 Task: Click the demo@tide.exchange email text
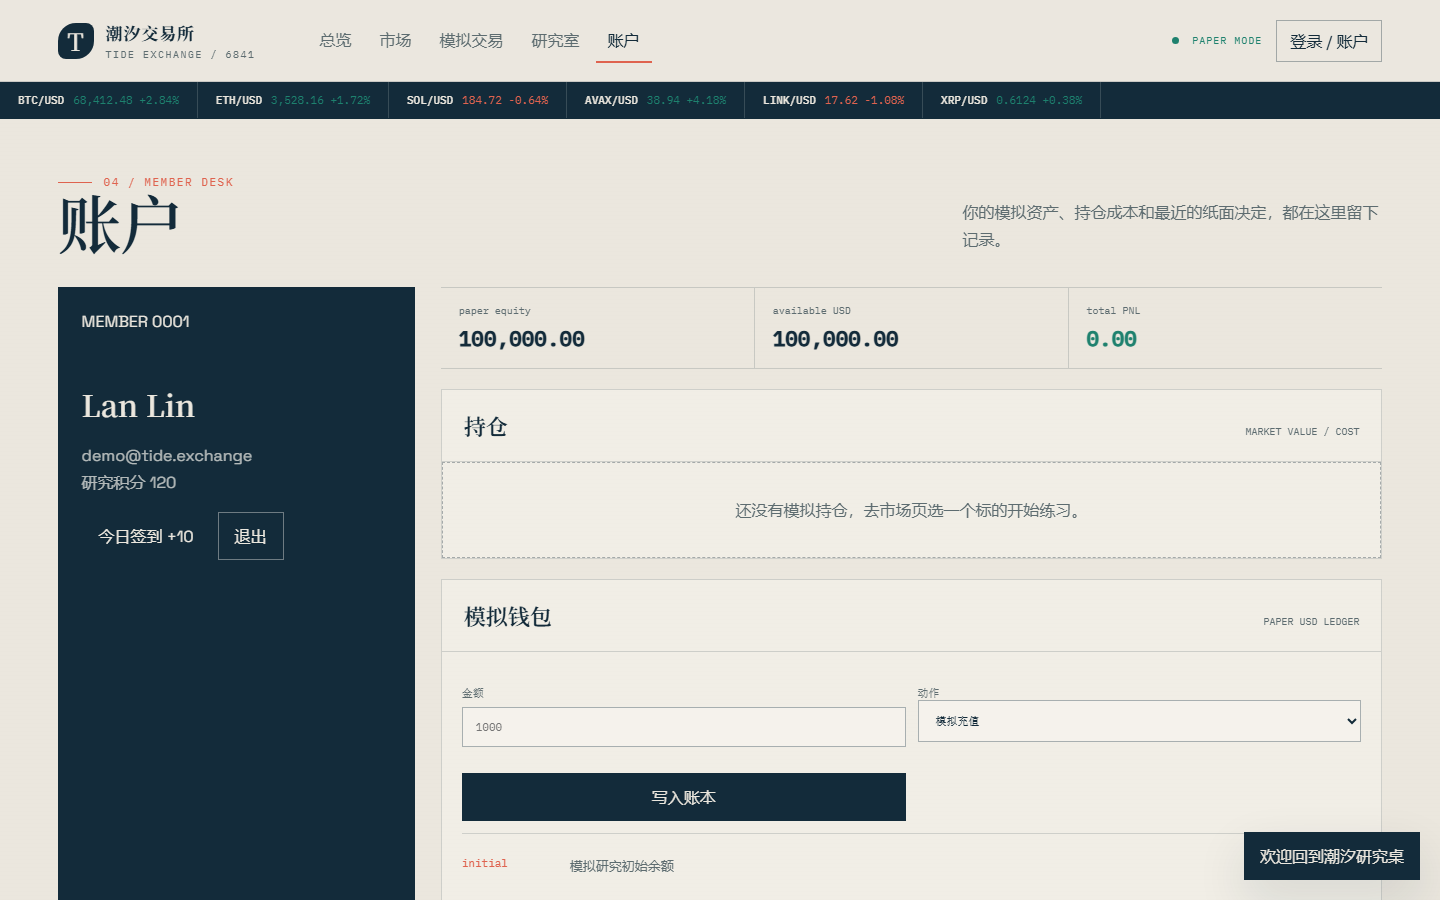pyautogui.click(x=167, y=456)
